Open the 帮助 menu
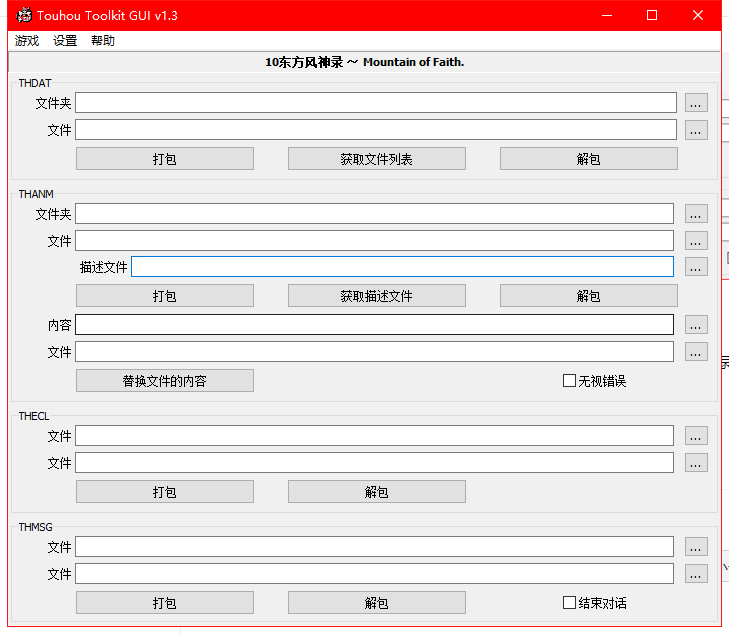The height and width of the screenshot is (634, 729). pos(103,41)
